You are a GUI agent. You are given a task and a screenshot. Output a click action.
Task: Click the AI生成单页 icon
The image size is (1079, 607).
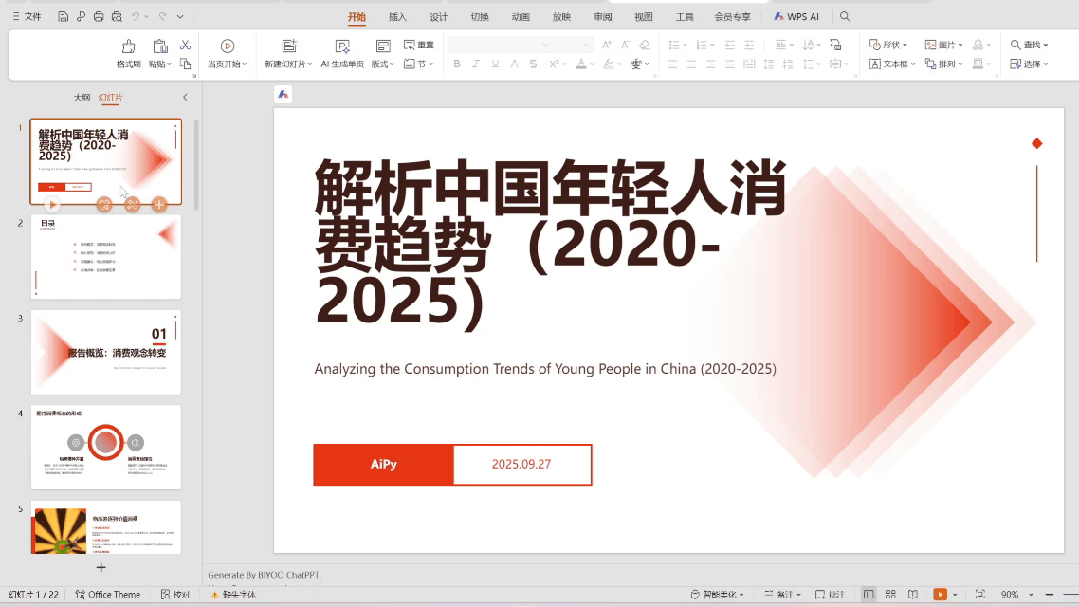click(343, 47)
